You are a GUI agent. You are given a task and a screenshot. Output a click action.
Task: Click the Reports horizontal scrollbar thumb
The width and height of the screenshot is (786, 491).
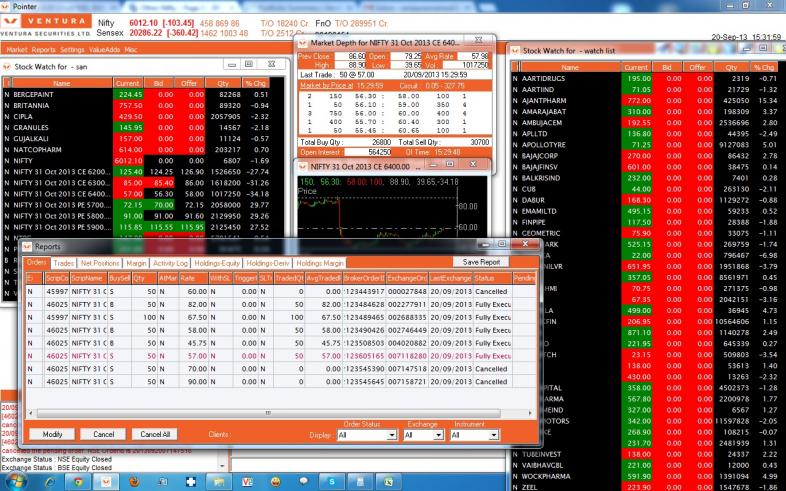(x=268, y=413)
